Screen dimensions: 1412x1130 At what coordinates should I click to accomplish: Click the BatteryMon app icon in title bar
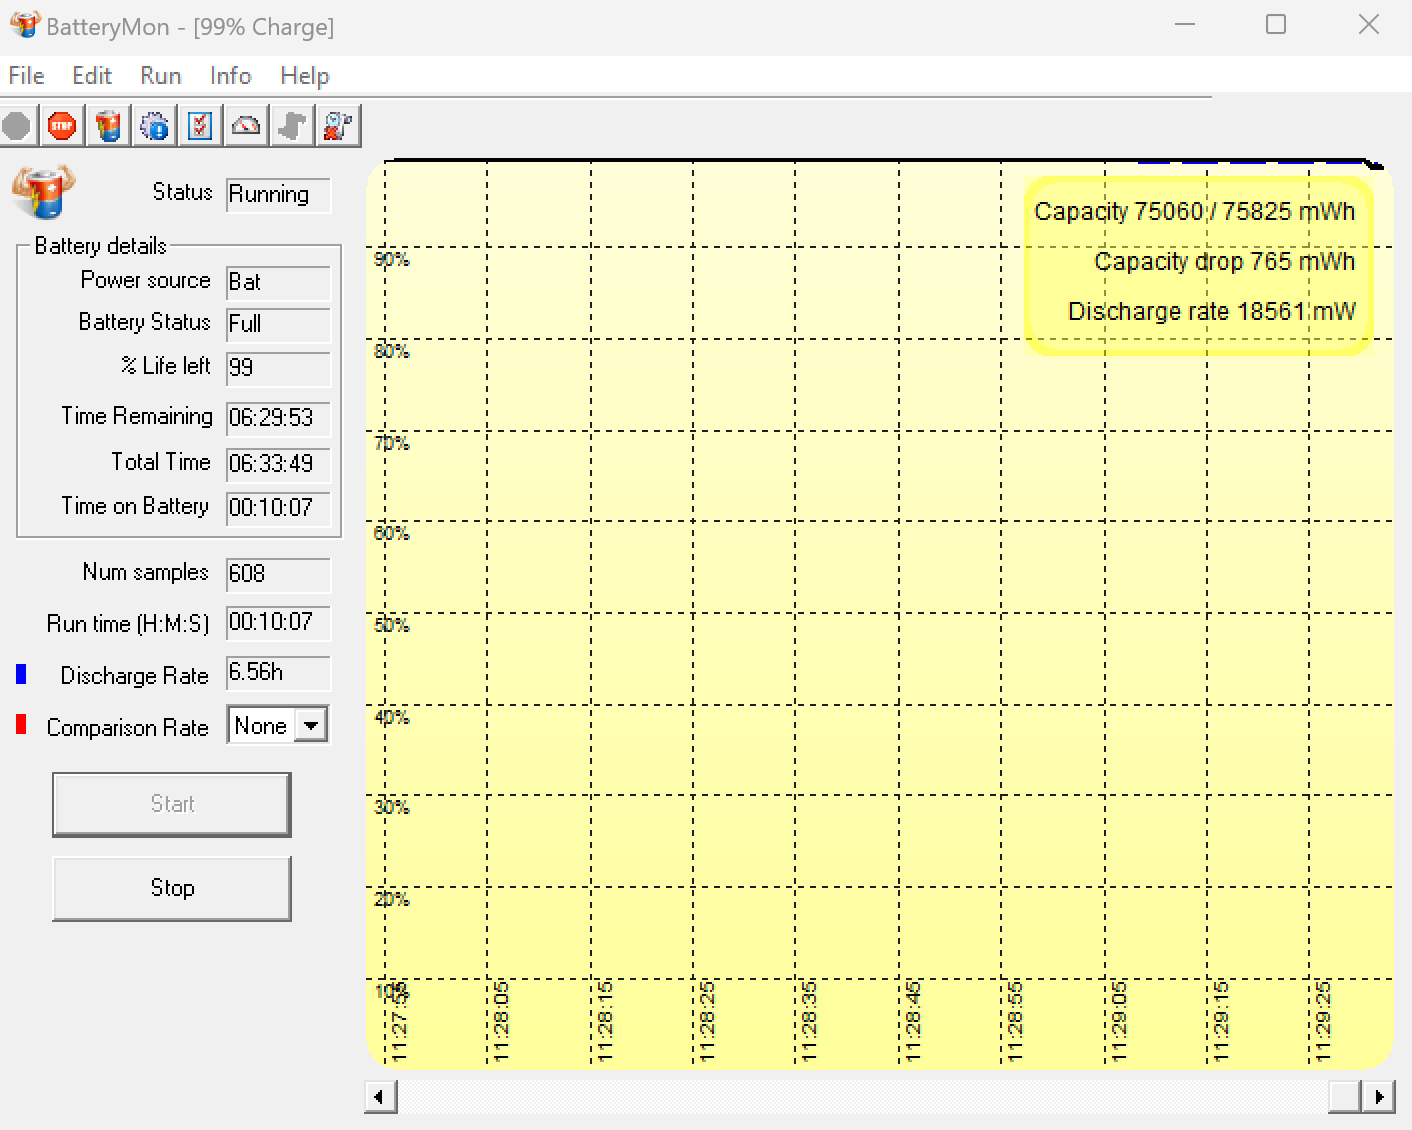(x=25, y=25)
